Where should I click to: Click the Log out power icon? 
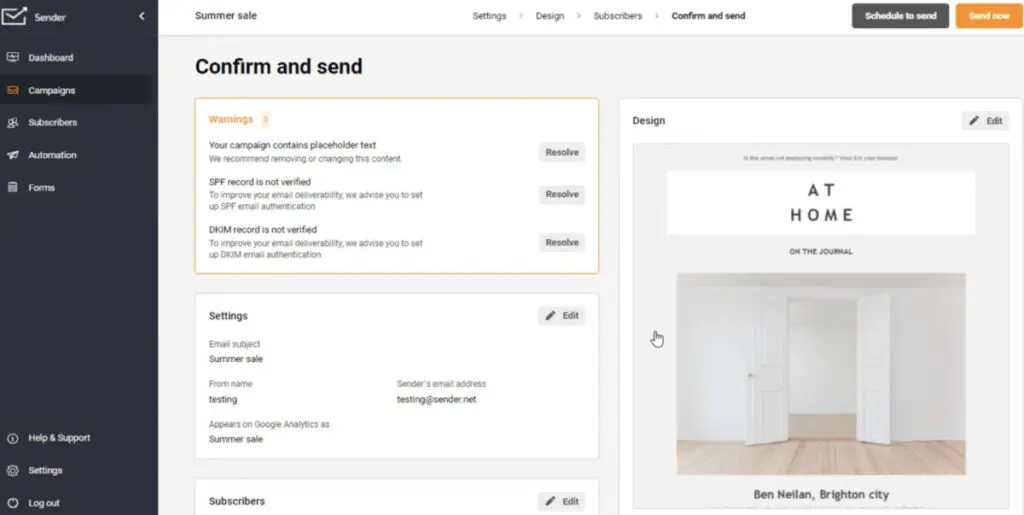tap(12, 503)
